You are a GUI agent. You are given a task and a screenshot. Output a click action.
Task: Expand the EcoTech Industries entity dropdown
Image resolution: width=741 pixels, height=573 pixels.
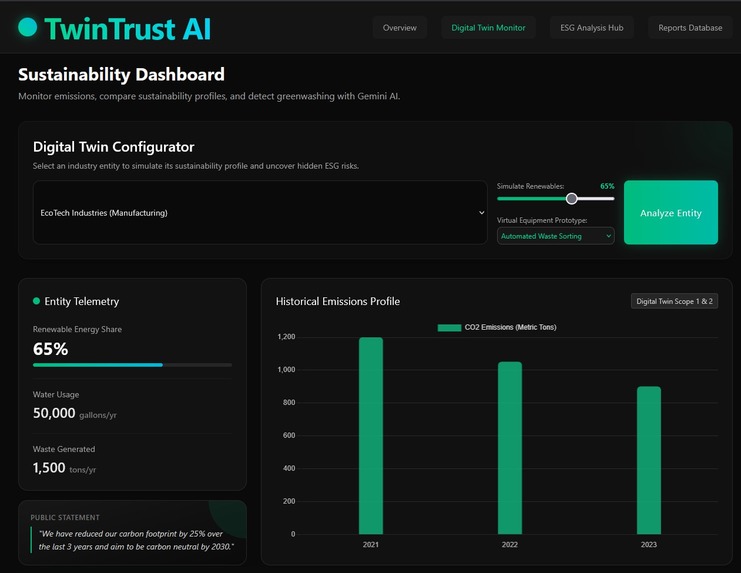click(x=260, y=213)
